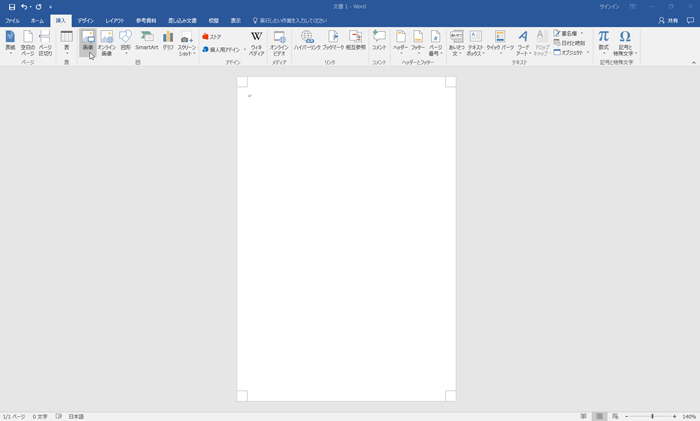Switch to Print Layout view in status bar
The height and width of the screenshot is (421, 700).
click(599, 416)
